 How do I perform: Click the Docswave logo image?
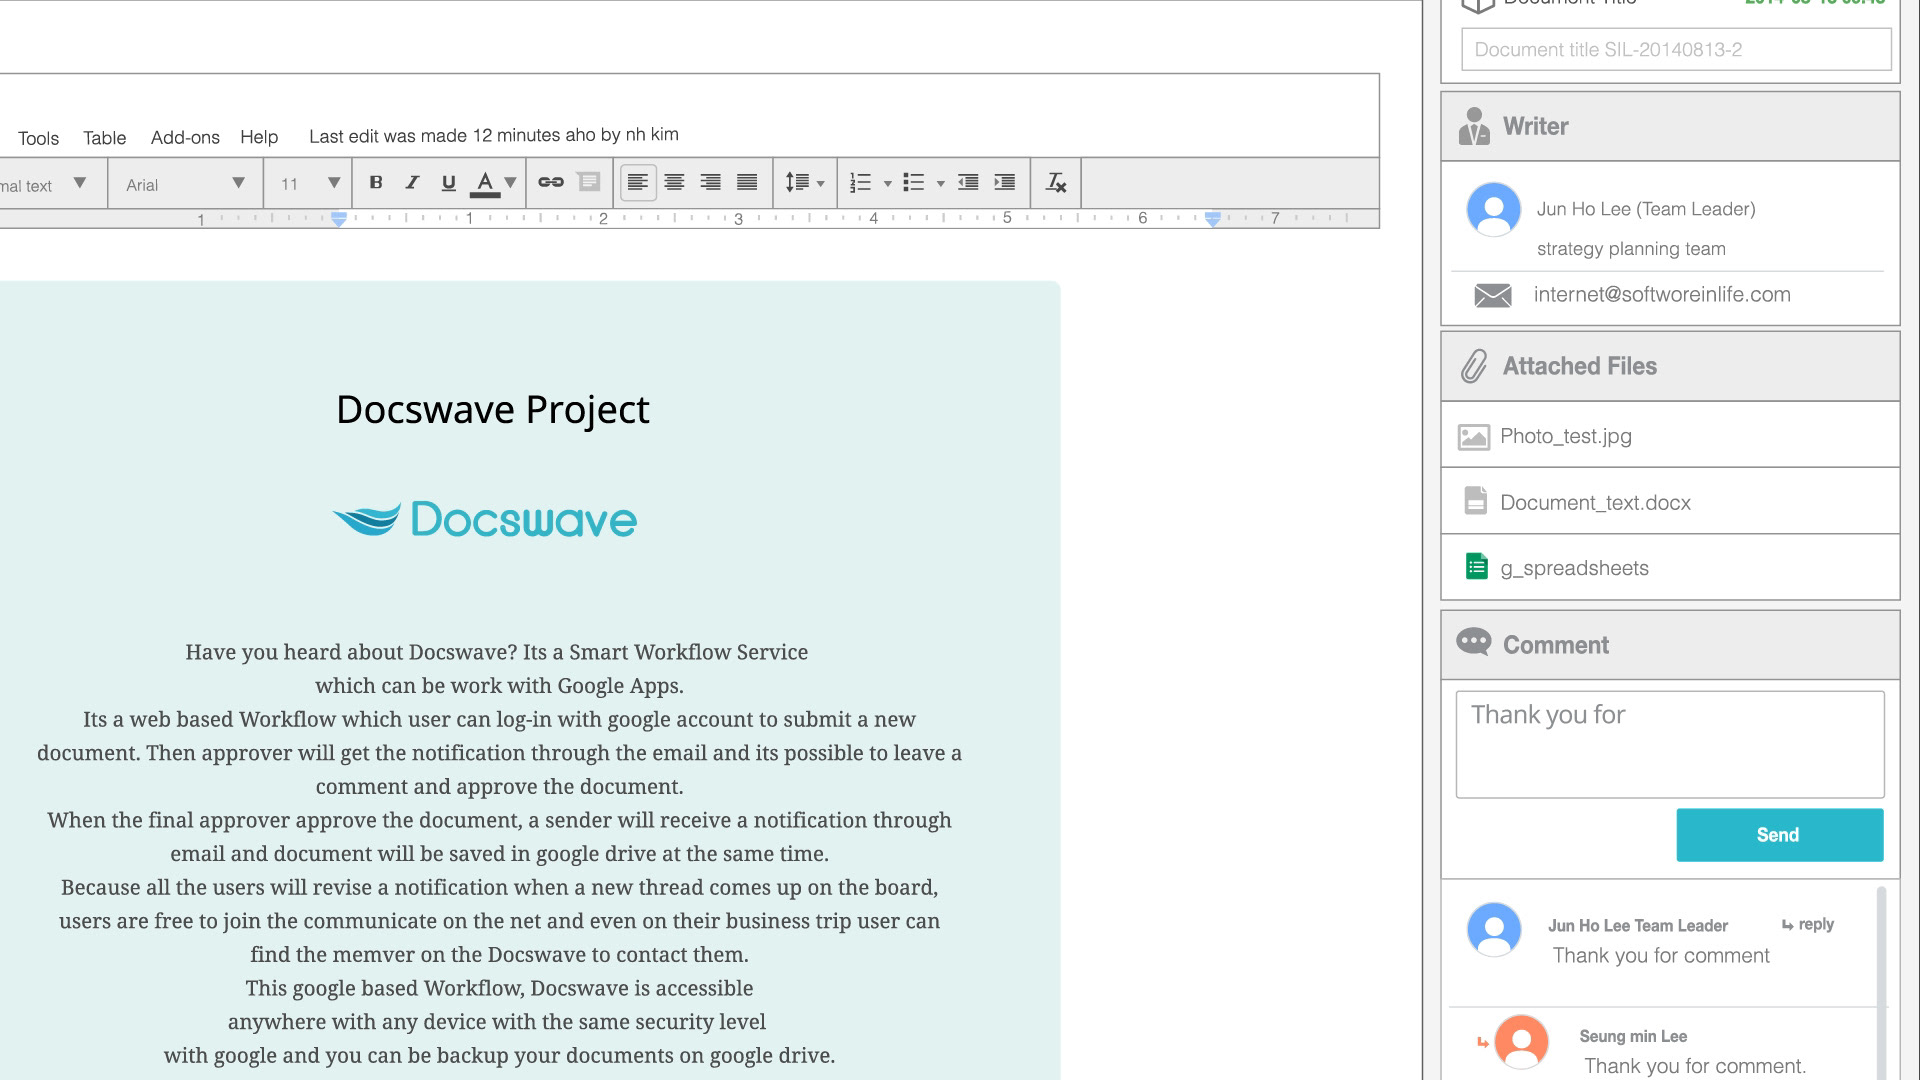(485, 519)
